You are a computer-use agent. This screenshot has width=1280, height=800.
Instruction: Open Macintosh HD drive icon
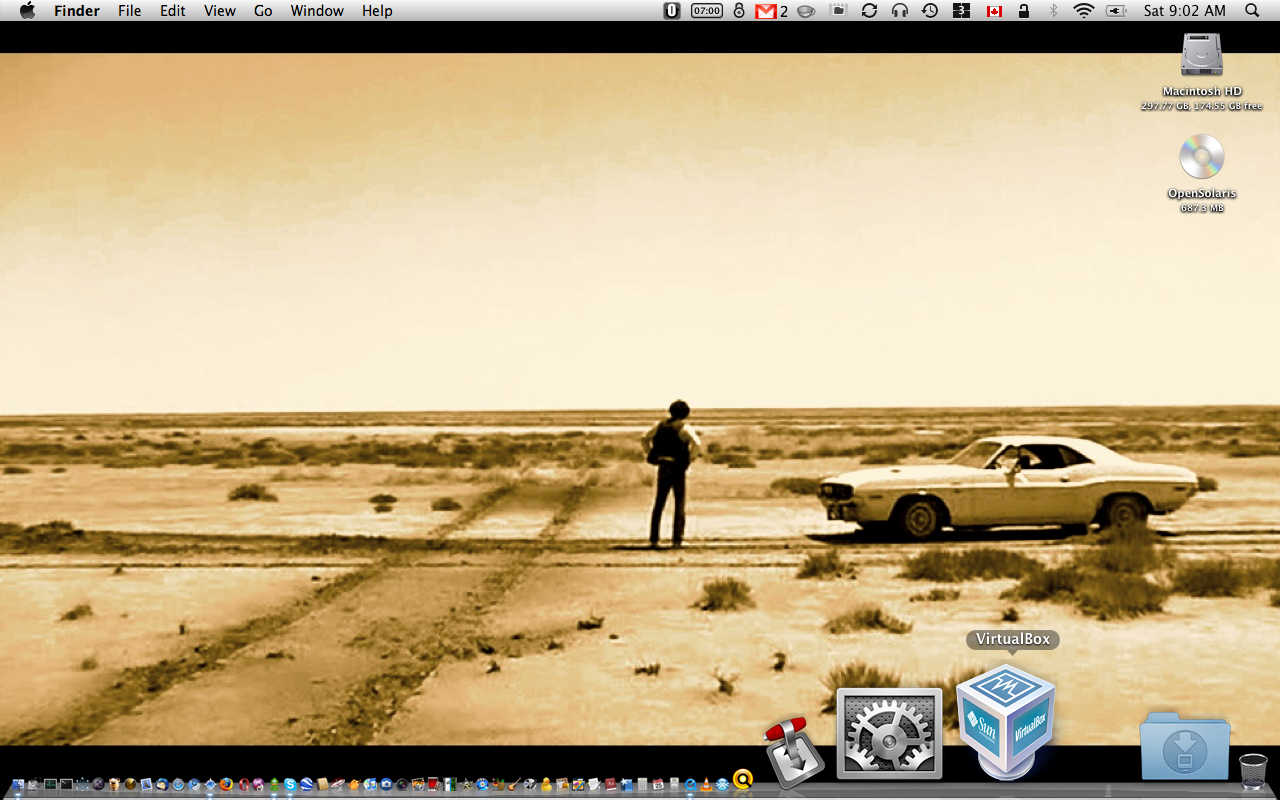[1201, 55]
